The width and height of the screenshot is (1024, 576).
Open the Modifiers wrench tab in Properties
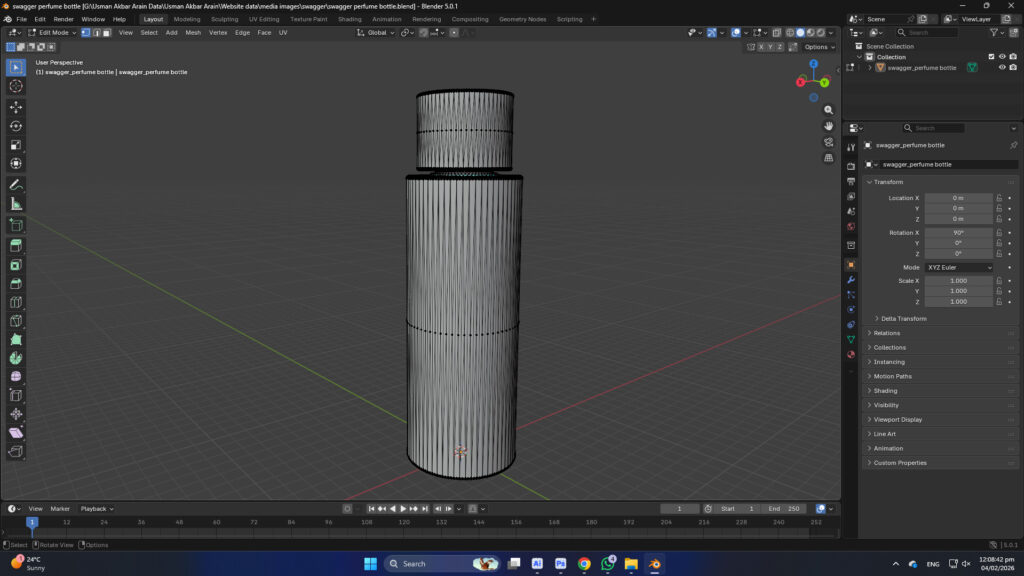coord(851,280)
